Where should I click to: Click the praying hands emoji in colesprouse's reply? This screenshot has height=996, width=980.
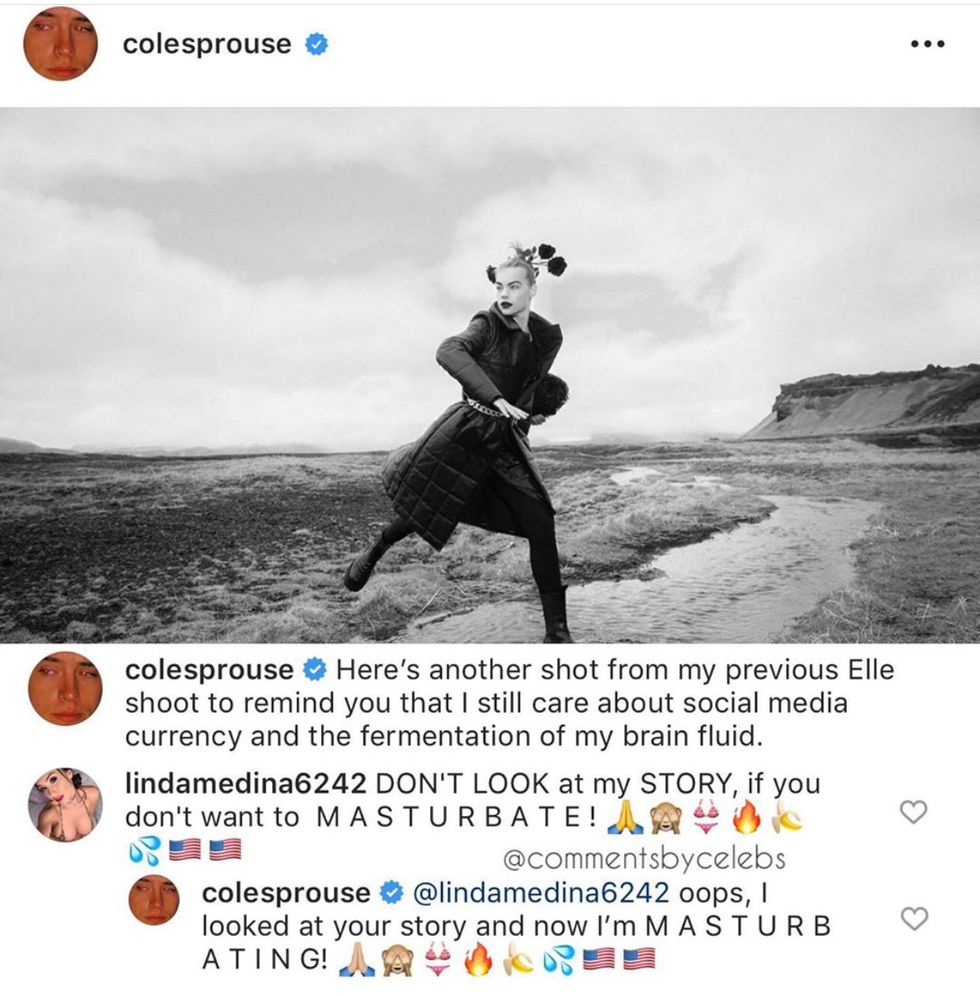[x=356, y=960]
